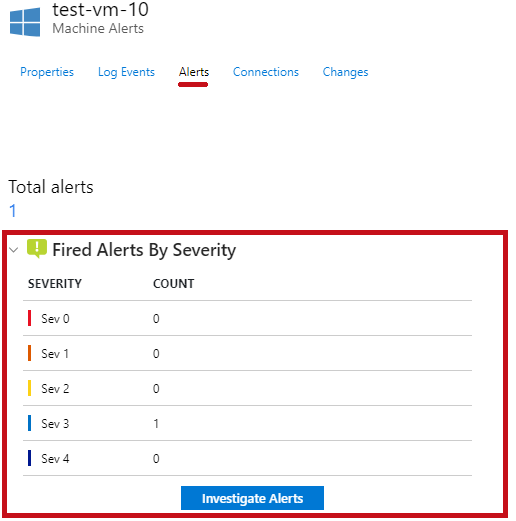Click the yellow Sev 2 color marker
Image resolution: width=516 pixels, height=521 pixels.
[30, 388]
